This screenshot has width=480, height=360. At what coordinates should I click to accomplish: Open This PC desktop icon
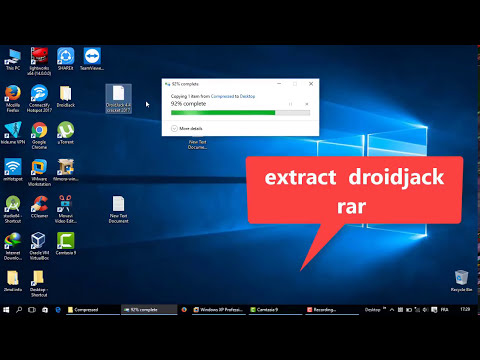[13, 59]
